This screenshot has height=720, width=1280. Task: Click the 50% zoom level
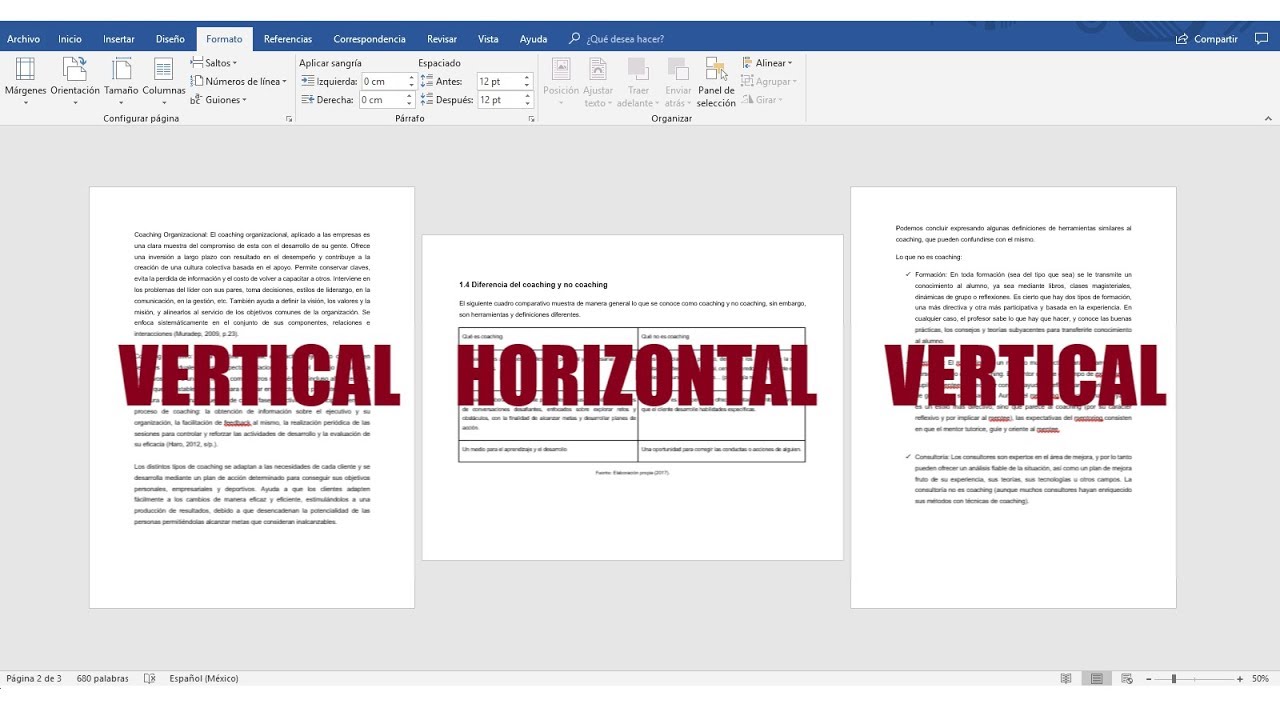(x=1260, y=678)
